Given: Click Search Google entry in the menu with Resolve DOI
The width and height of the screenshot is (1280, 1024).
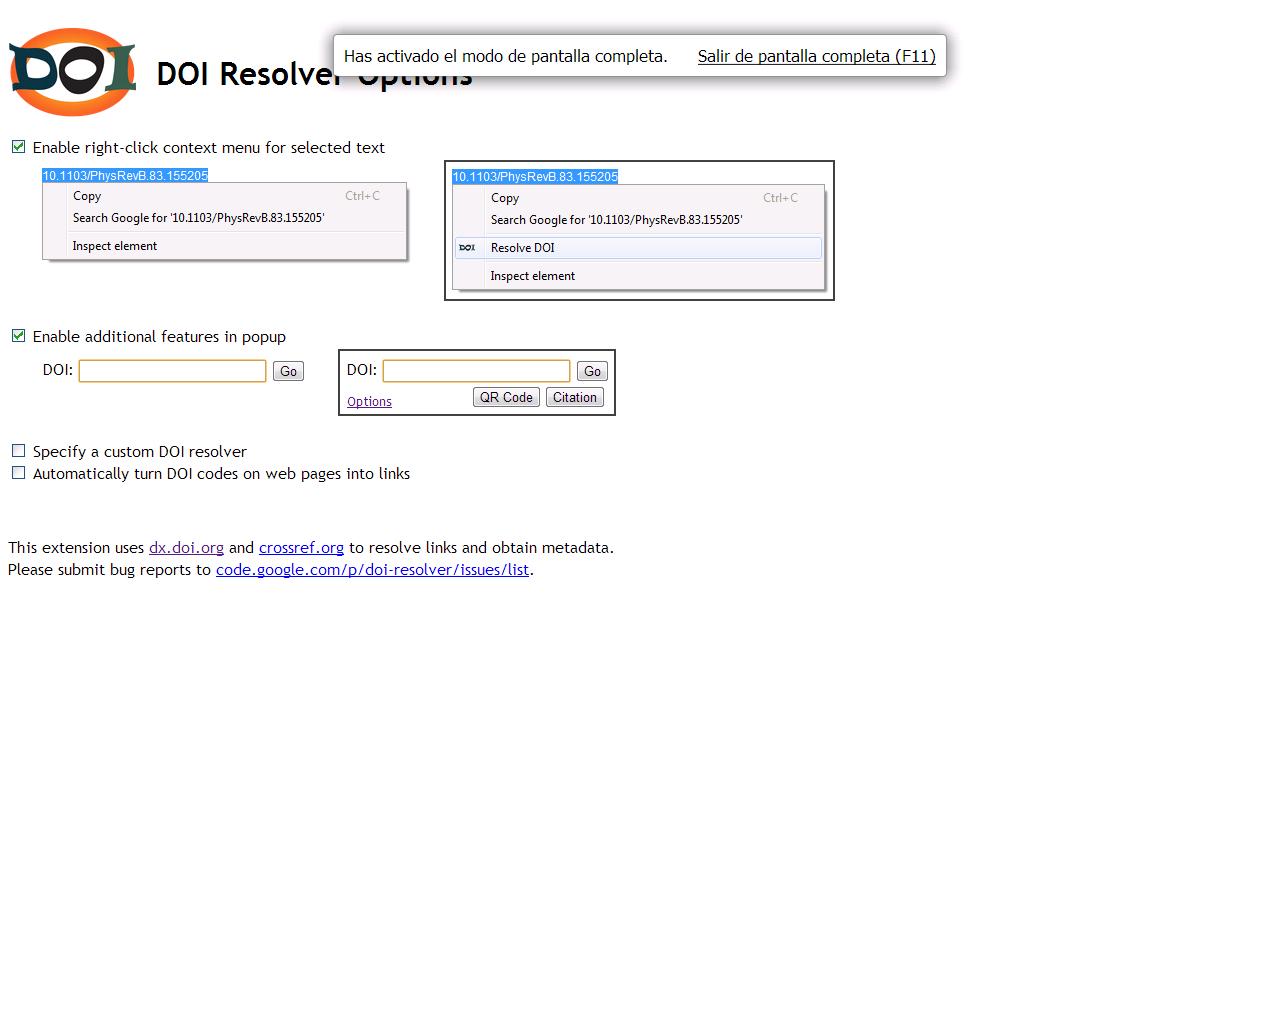Looking at the screenshot, I should (x=616, y=220).
